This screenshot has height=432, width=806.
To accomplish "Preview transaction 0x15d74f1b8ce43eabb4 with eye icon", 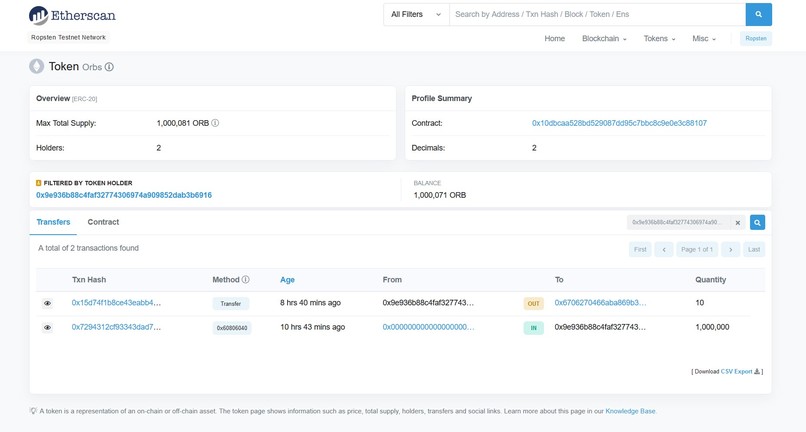I will (47, 303).
